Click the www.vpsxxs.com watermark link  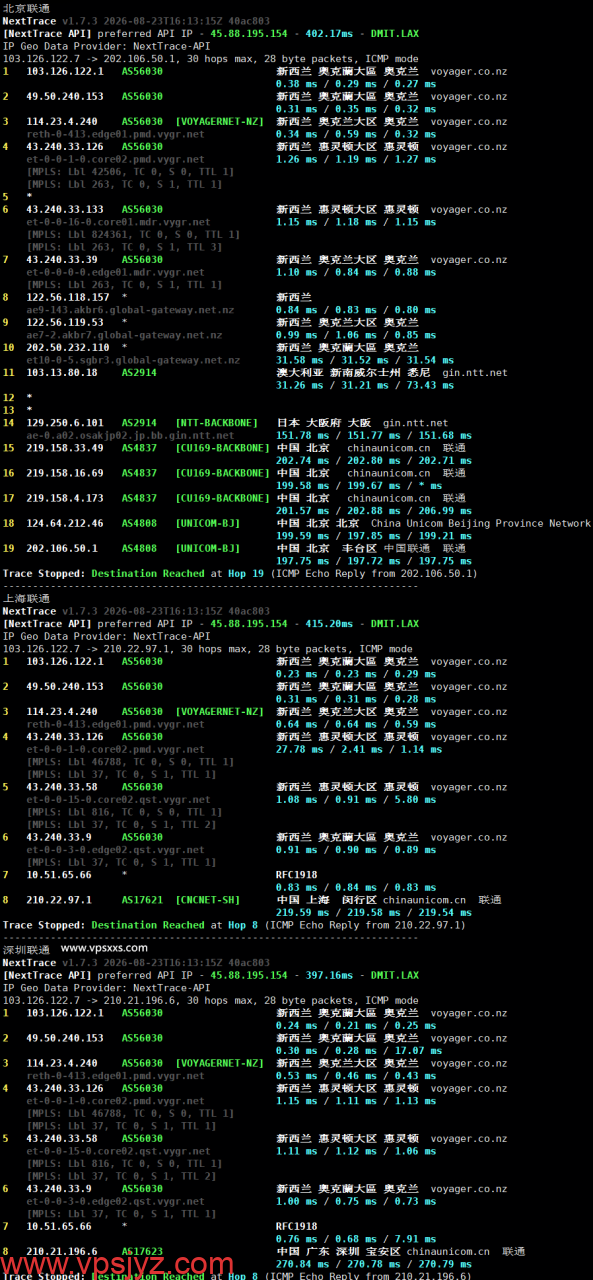[104, 948]
